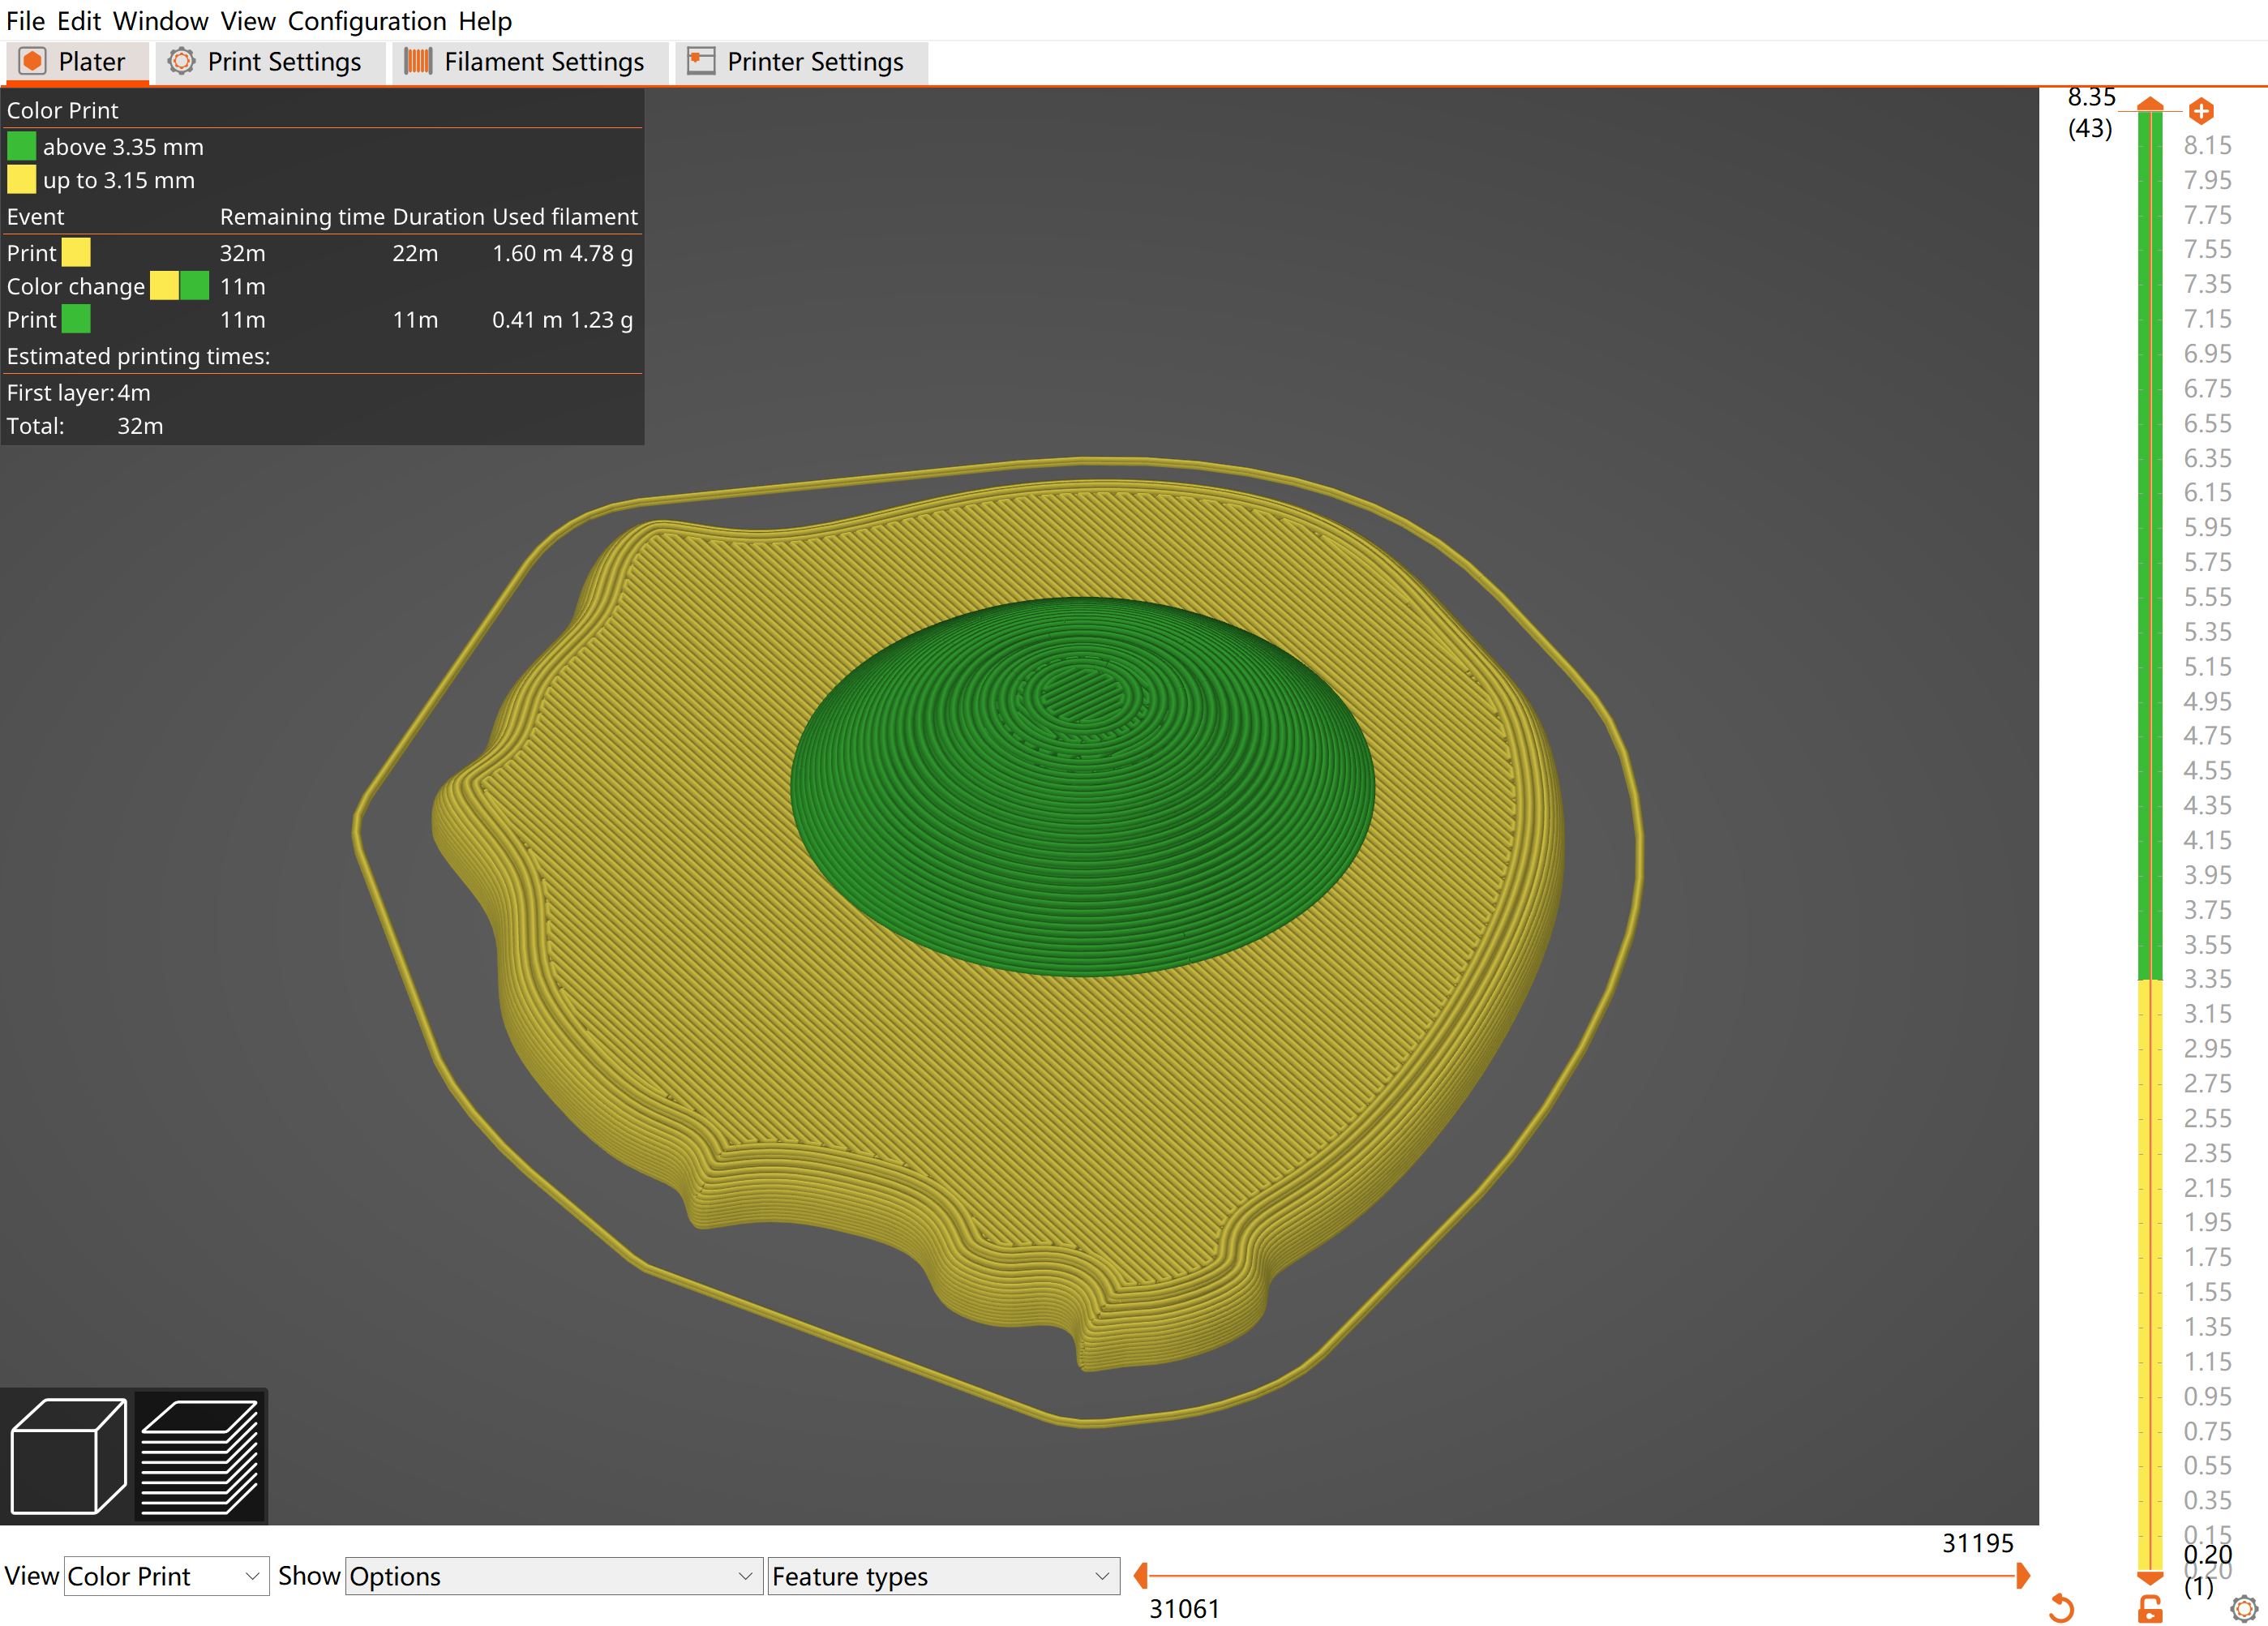Screen dimensions: 2268x1626
Task: Open the View menu
Action: [x=248, y=21]
